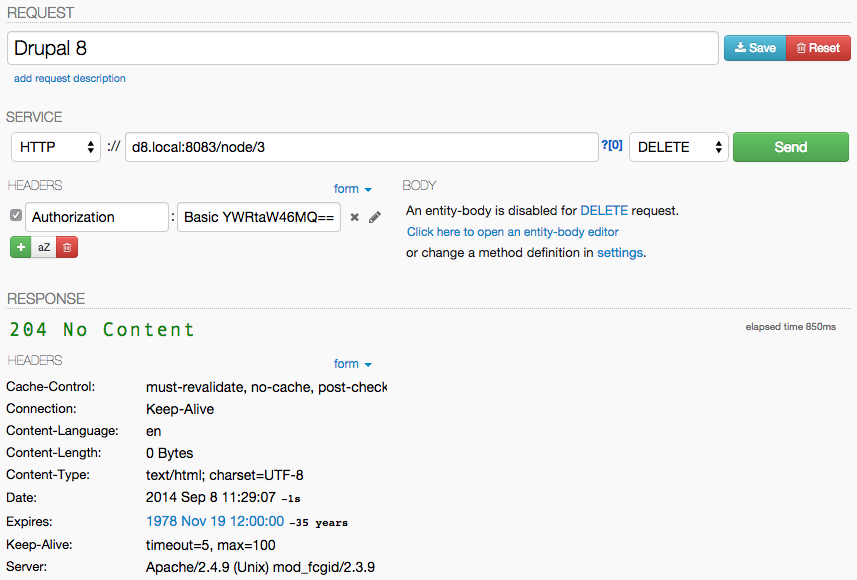Click the text/html; charset=UTF-8 value
The height and width of the screenshot is (580, 857).
pos(225,475)
